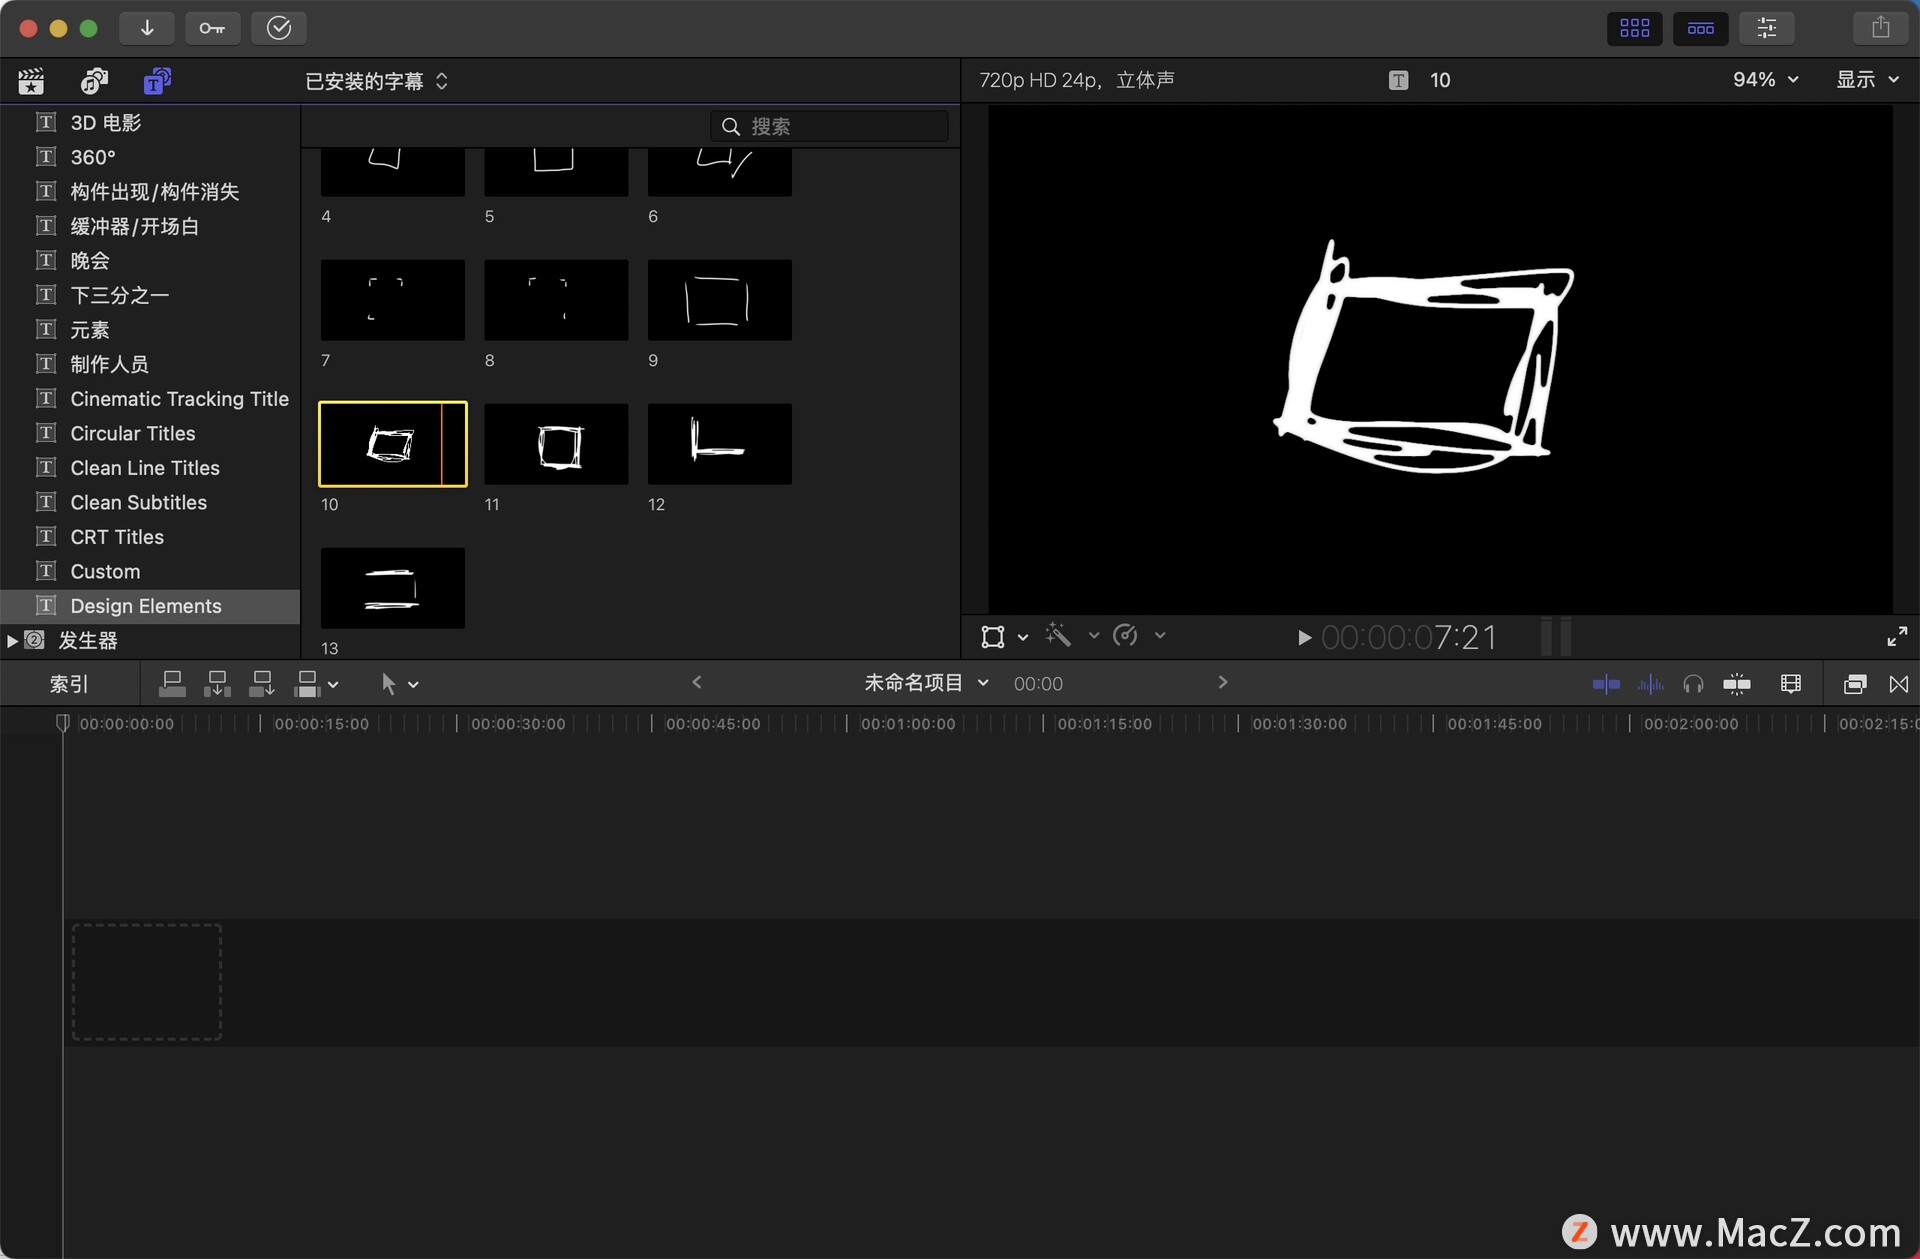Screen dimensions: 1920x1259
Task: Toggle audio skimming button
Action: point(1650,684)
